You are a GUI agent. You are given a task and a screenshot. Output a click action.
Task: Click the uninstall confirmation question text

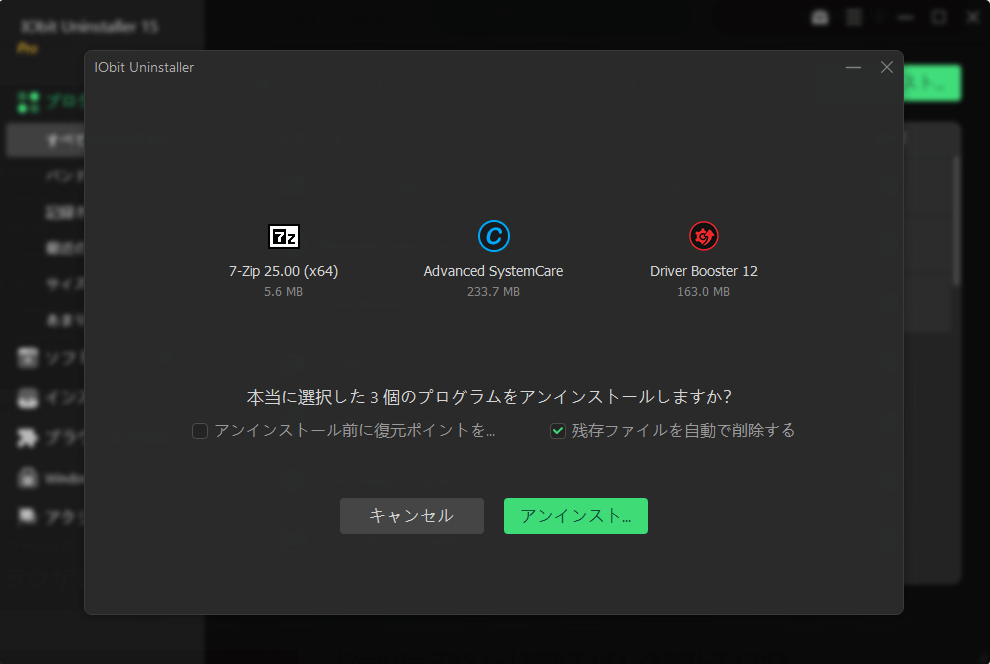pyautogui.click(x=489, y=397)
